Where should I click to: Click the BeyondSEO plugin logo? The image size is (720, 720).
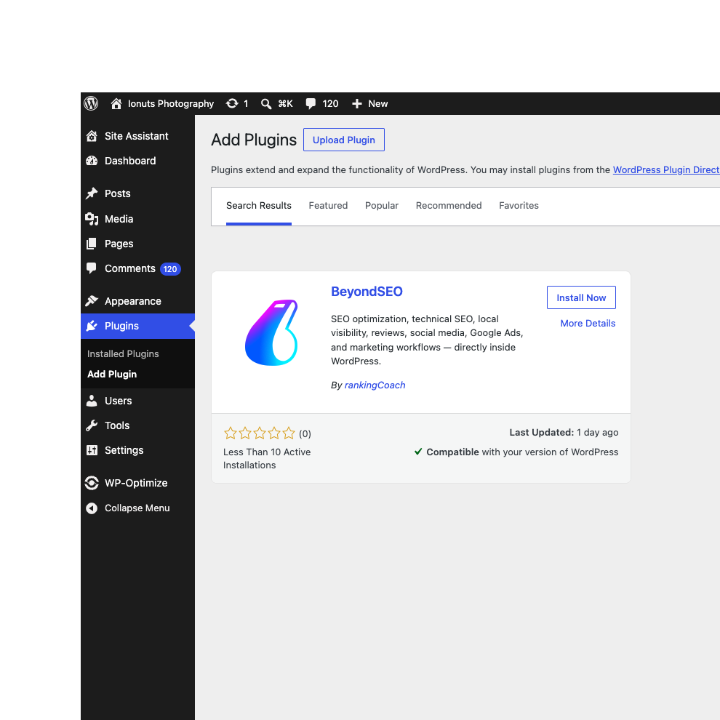[x=271, y=332]
